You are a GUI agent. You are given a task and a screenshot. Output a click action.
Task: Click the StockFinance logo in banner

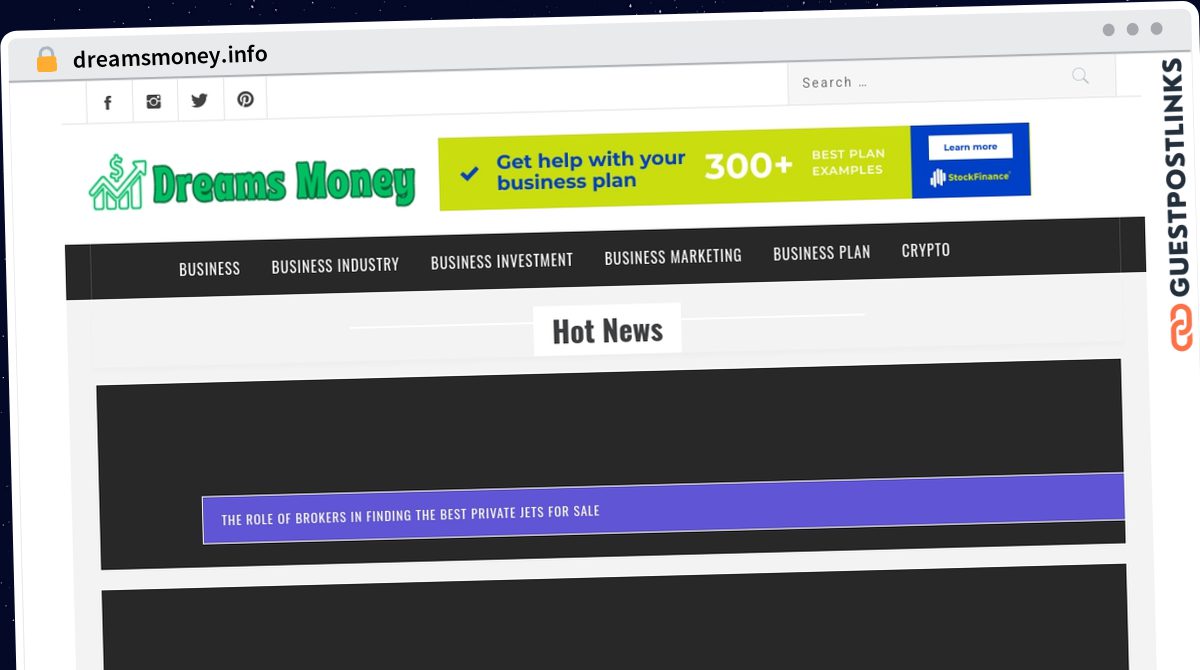point(970,178)
